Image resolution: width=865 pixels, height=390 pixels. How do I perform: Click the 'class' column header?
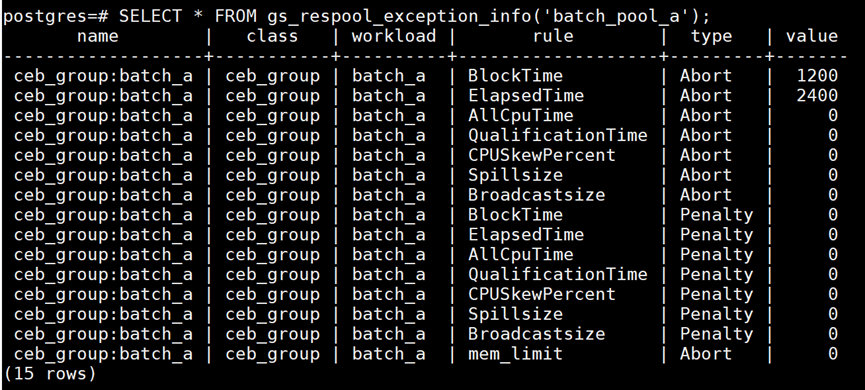tap(272, 36)
